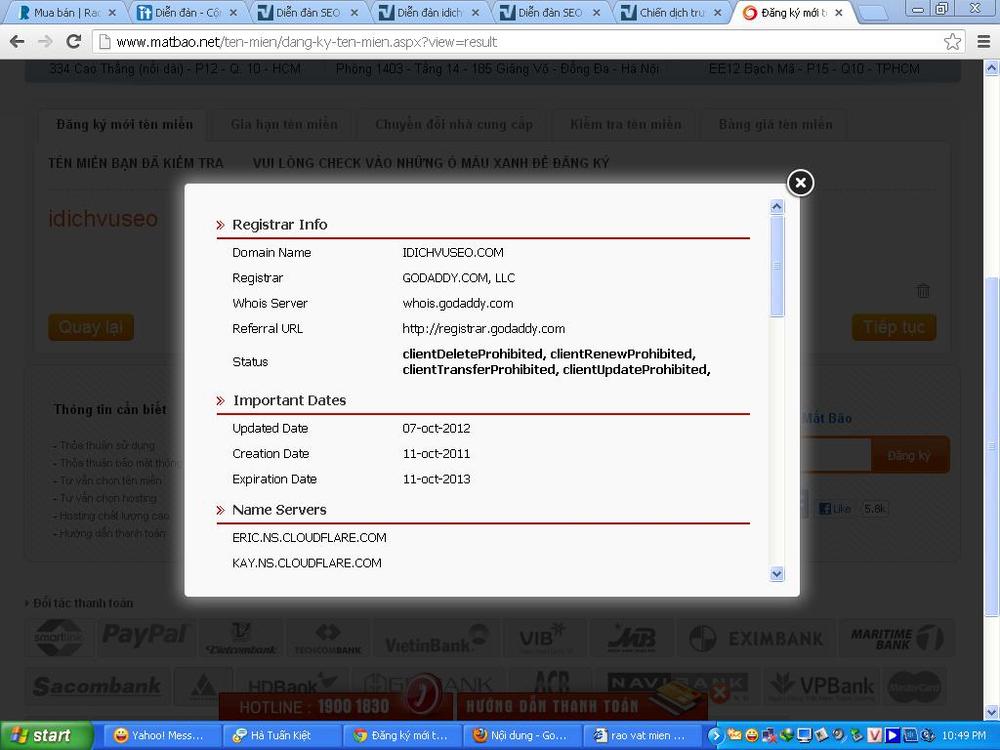The image size is (1000, 750).
Task: Click the Yahoo Messenger smiley tray icon
Action: pyautogui.click(x=752, y=735)
